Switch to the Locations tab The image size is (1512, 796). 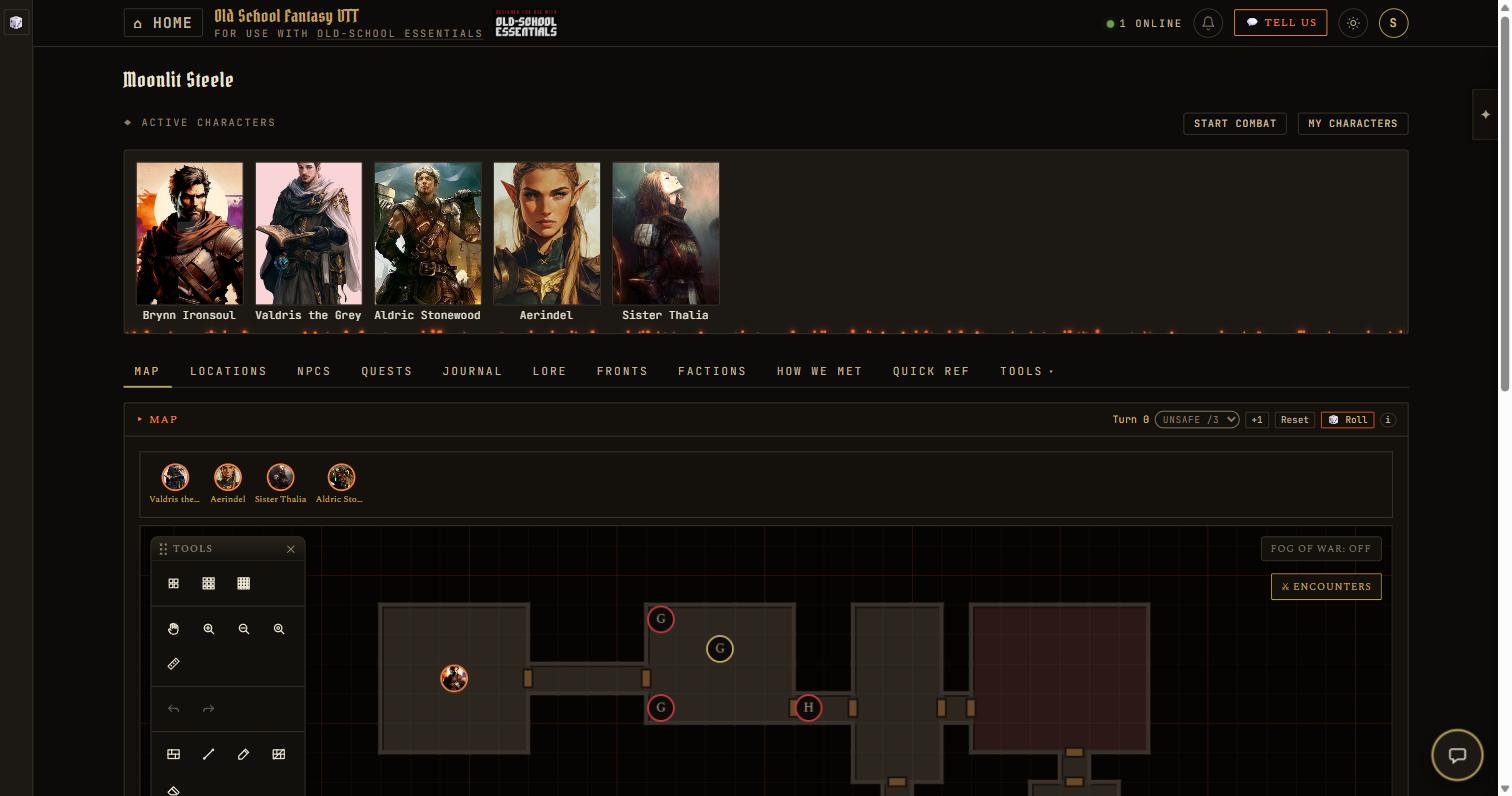pos(228,371)
